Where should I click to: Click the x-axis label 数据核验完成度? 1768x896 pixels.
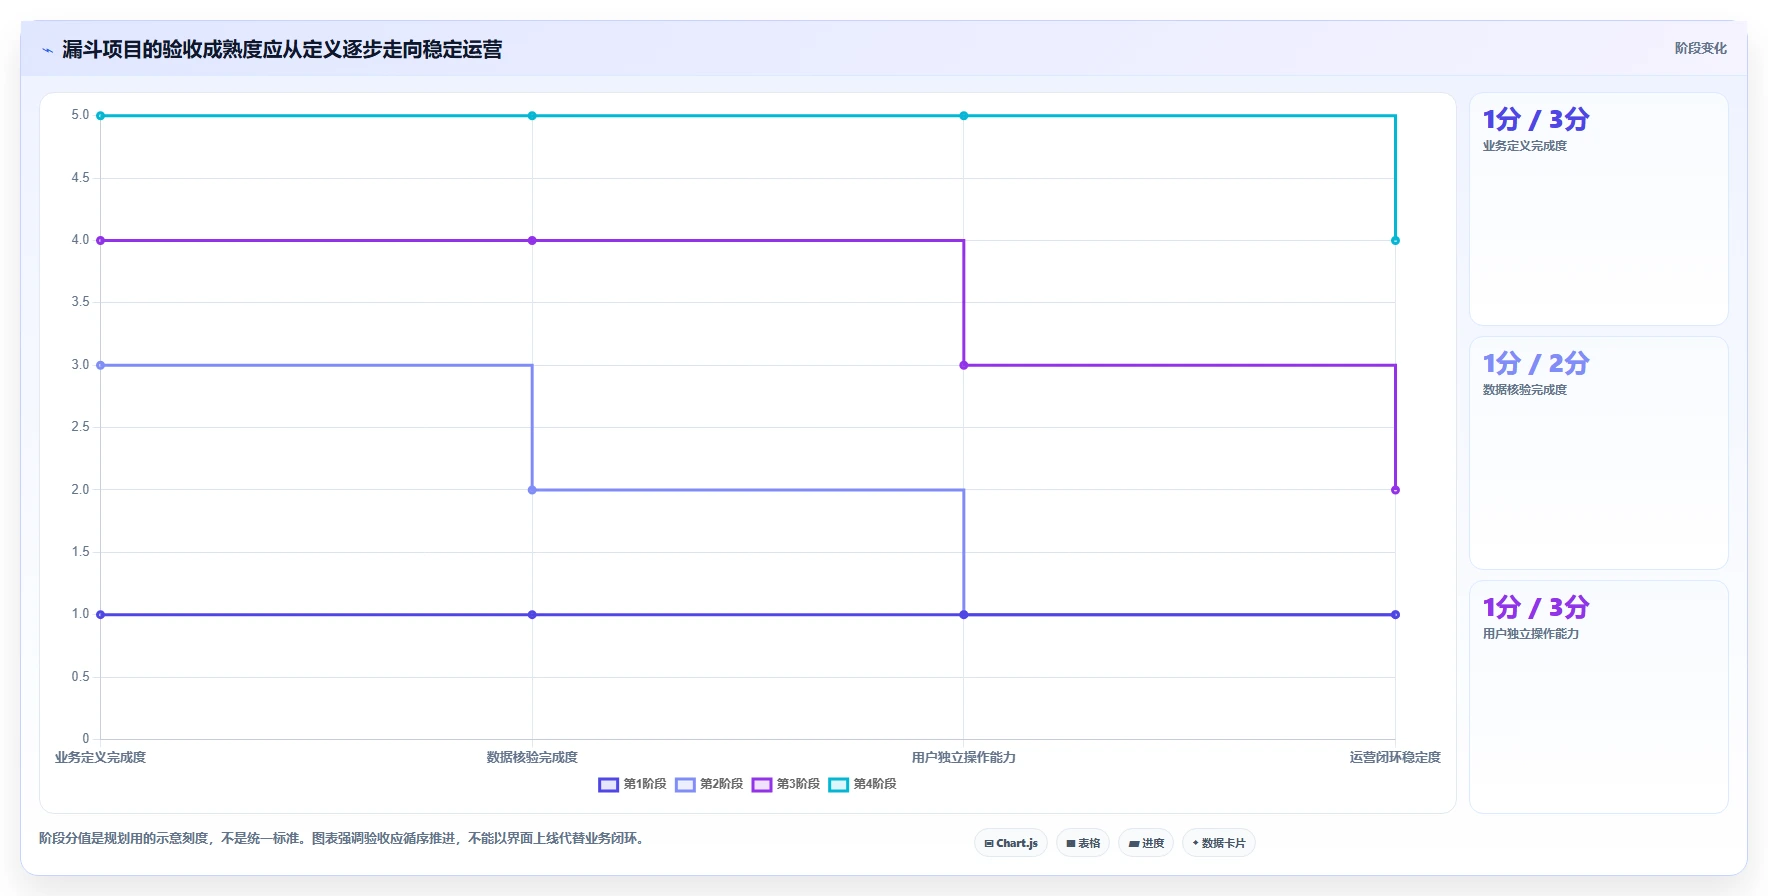click(x=532, y=757)
